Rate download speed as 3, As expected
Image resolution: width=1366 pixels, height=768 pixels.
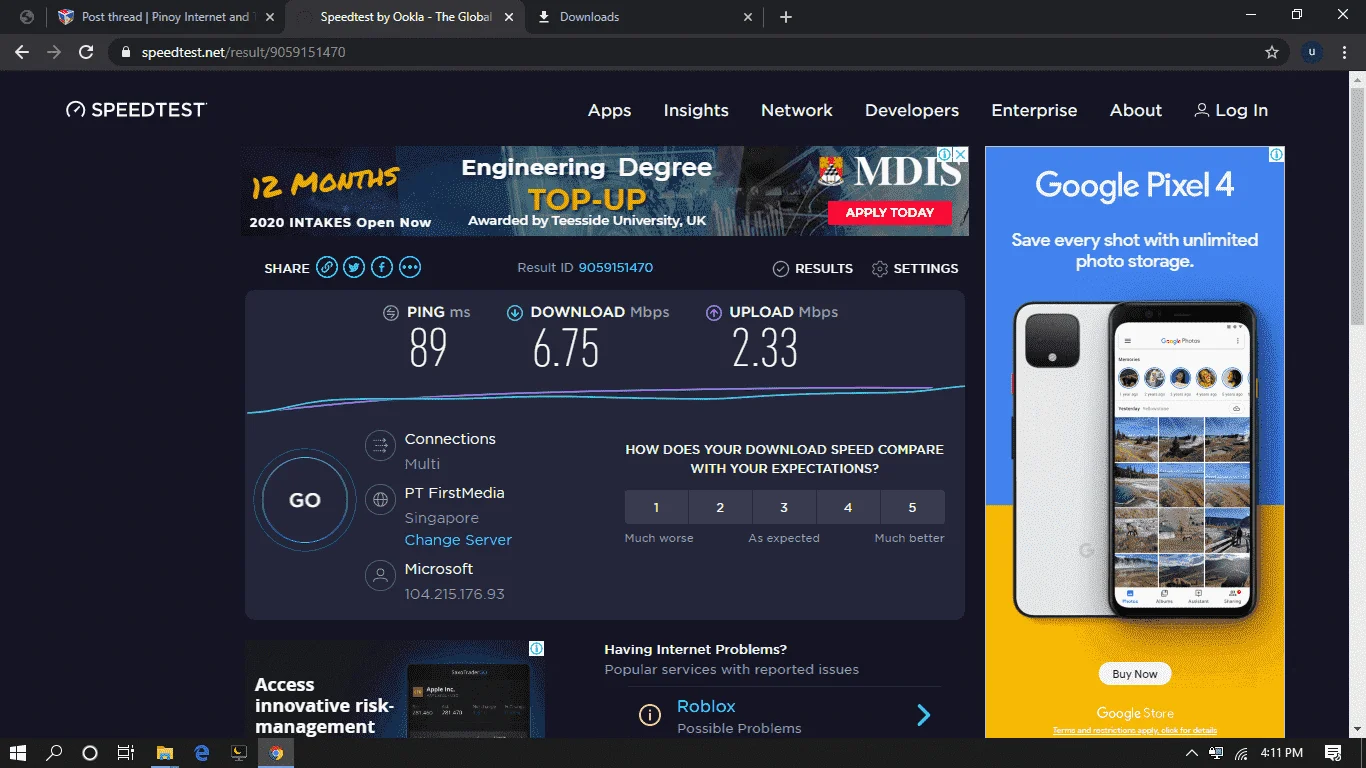784,507
